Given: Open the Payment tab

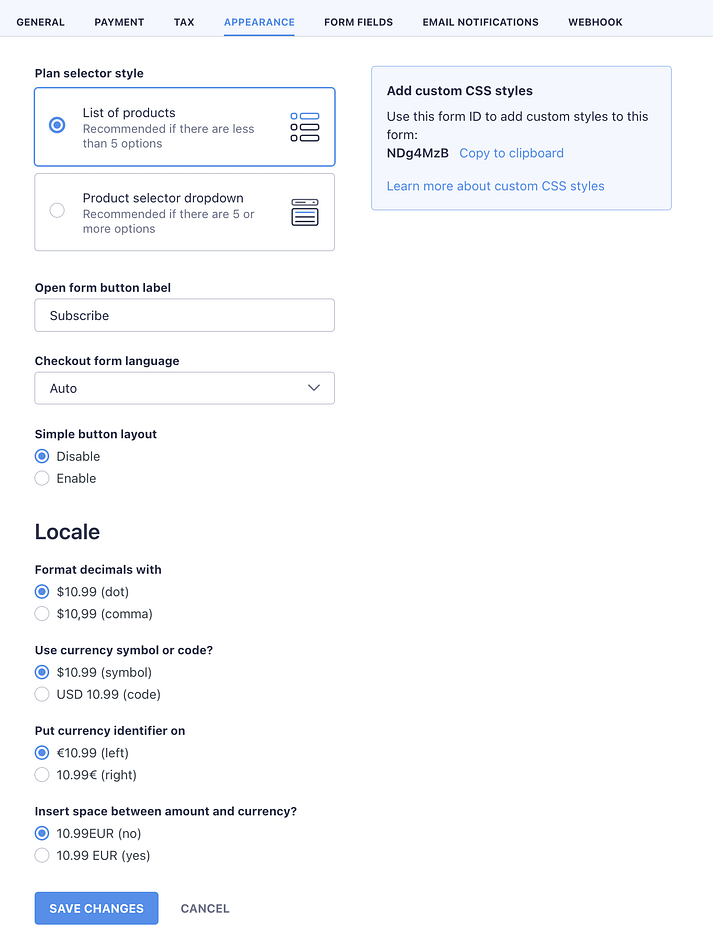Looking at the screenshot, I should [x=119, y=22].
